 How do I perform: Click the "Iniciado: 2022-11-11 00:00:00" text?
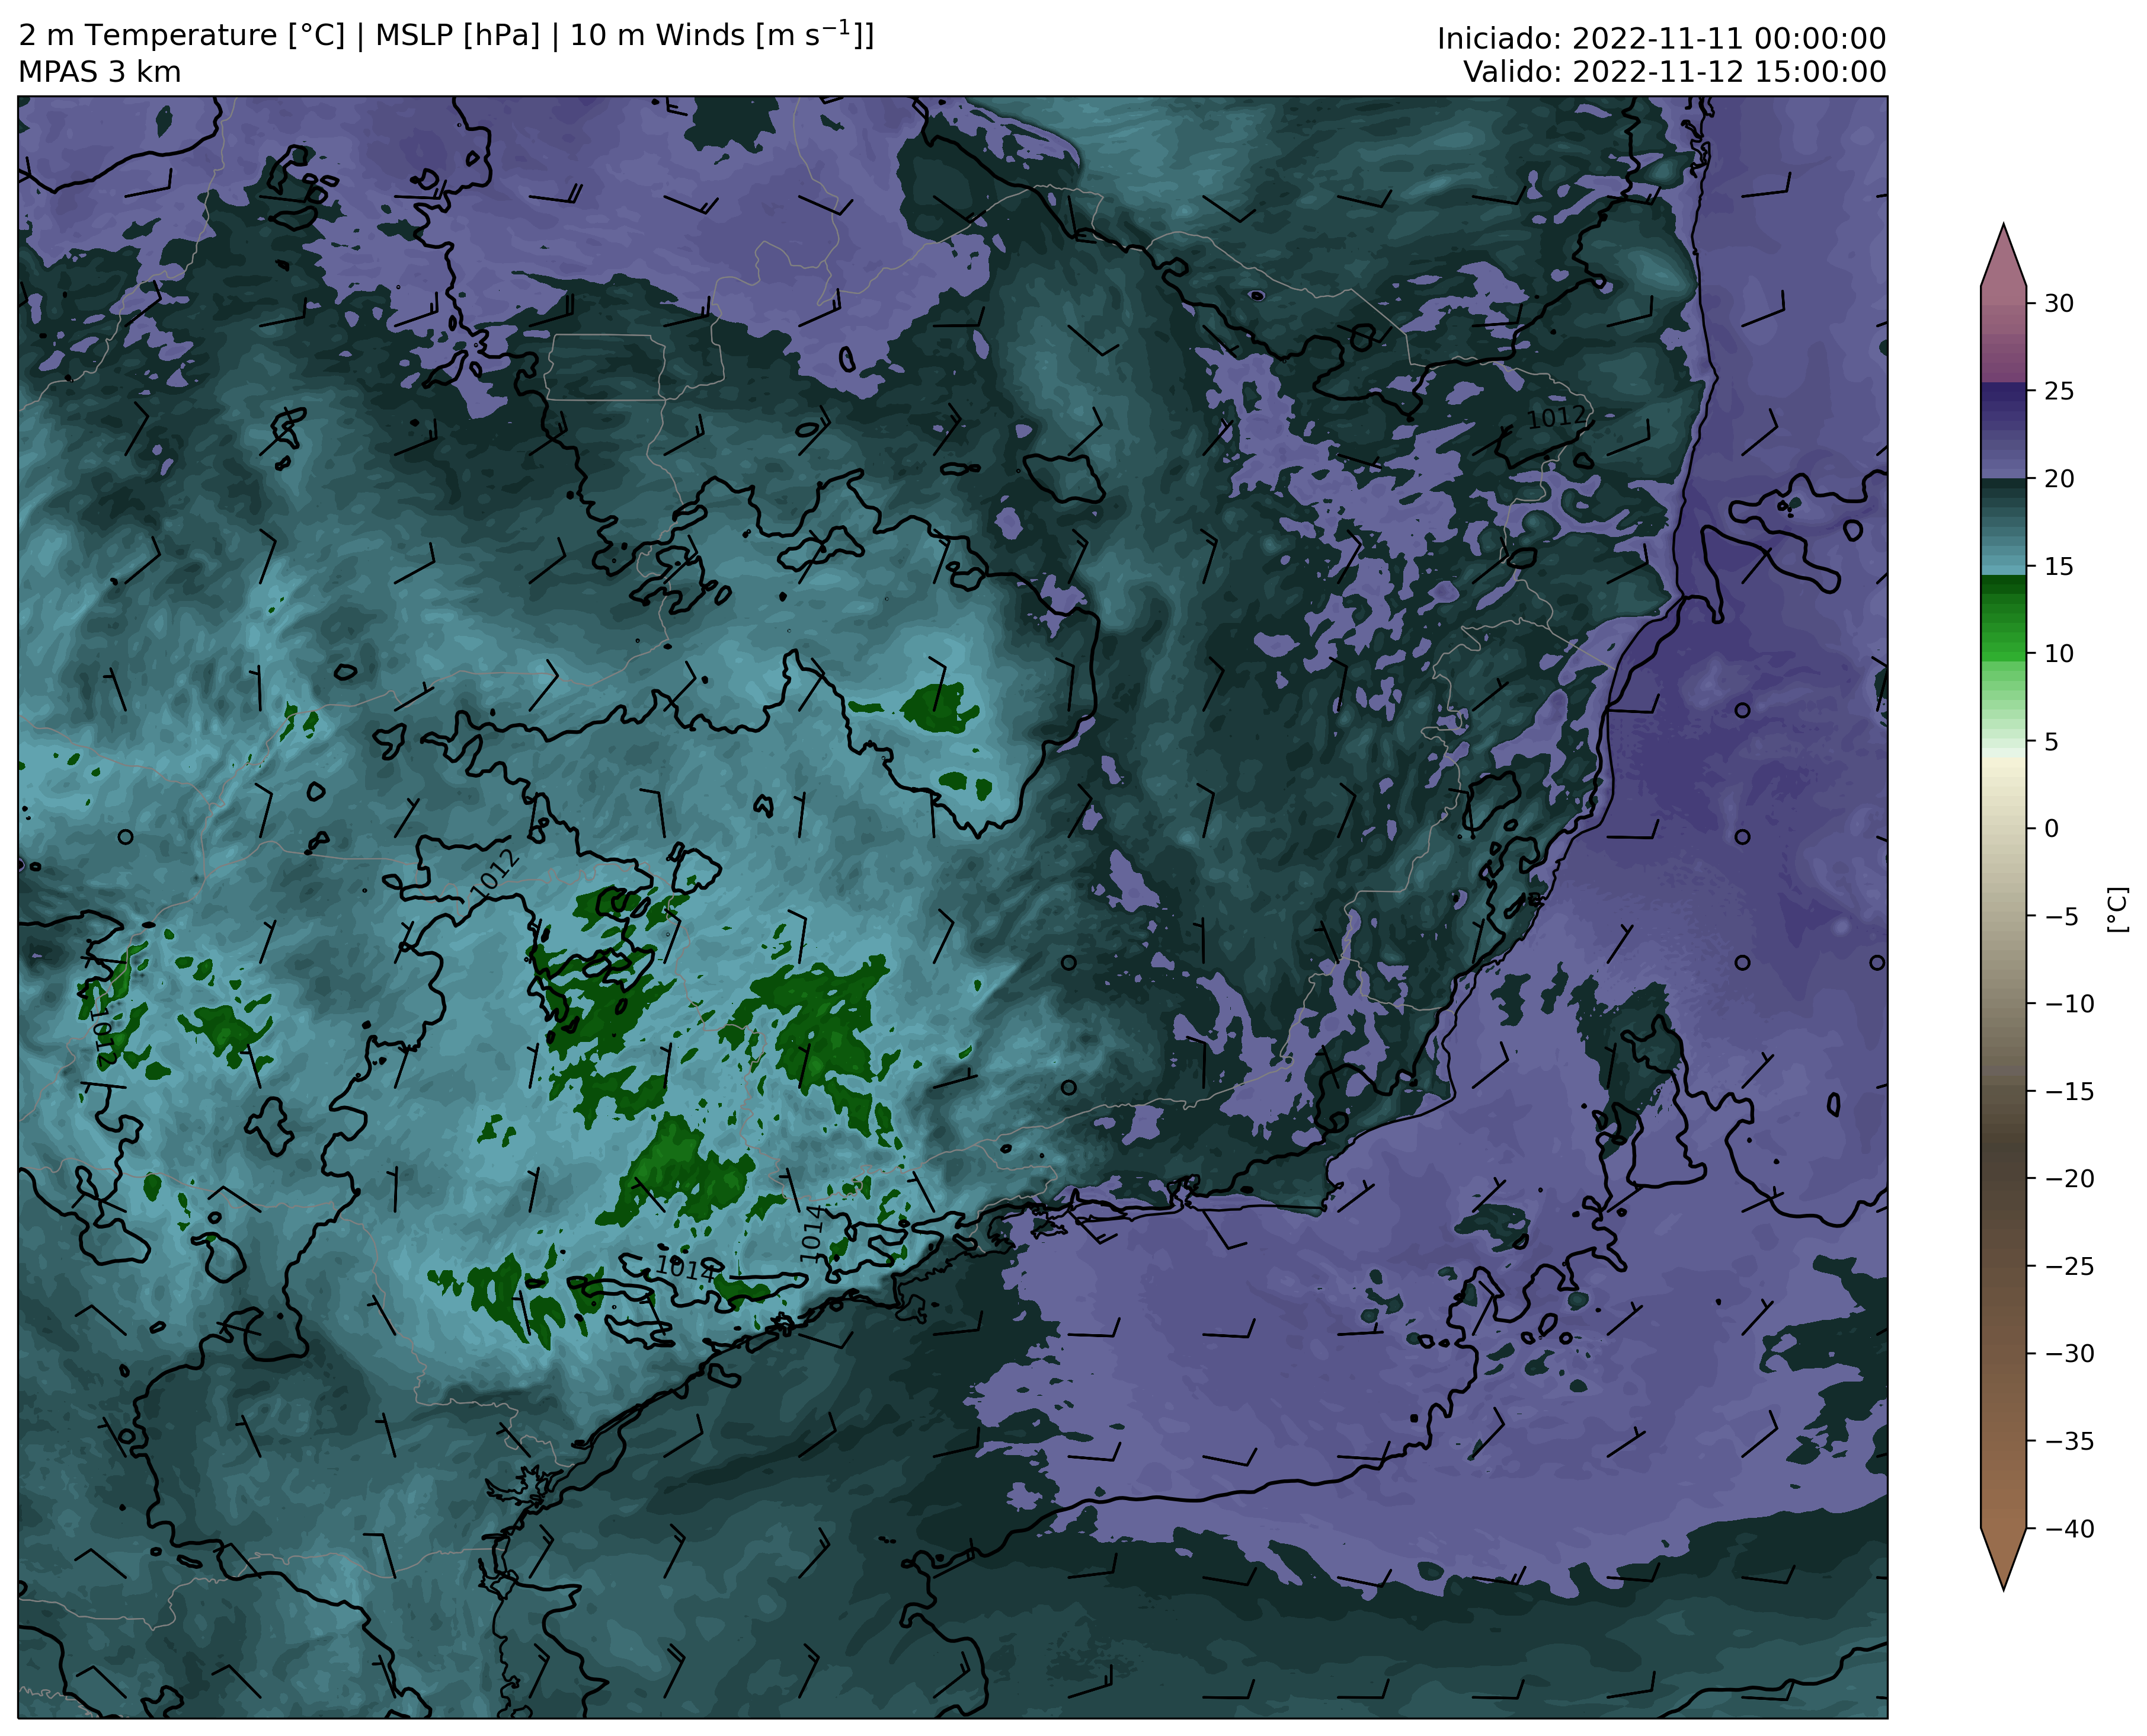pyautogui.click(x=1661, y=39)
